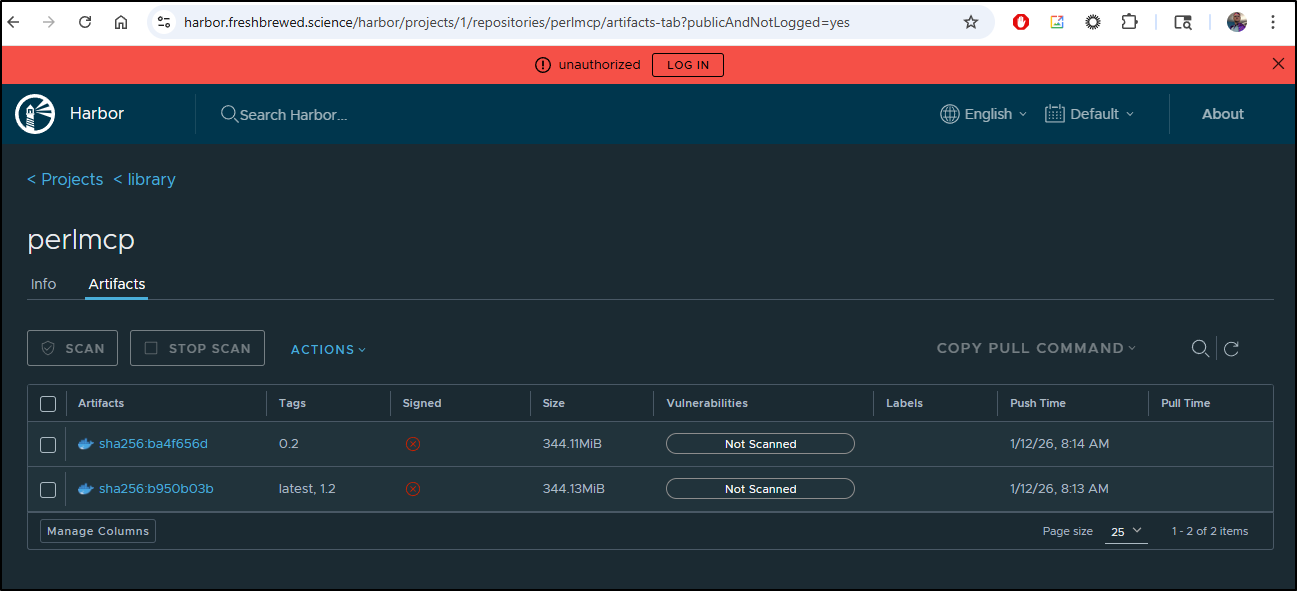Click the docker icon for sha256:b950b03b

(x=86, y=489)
